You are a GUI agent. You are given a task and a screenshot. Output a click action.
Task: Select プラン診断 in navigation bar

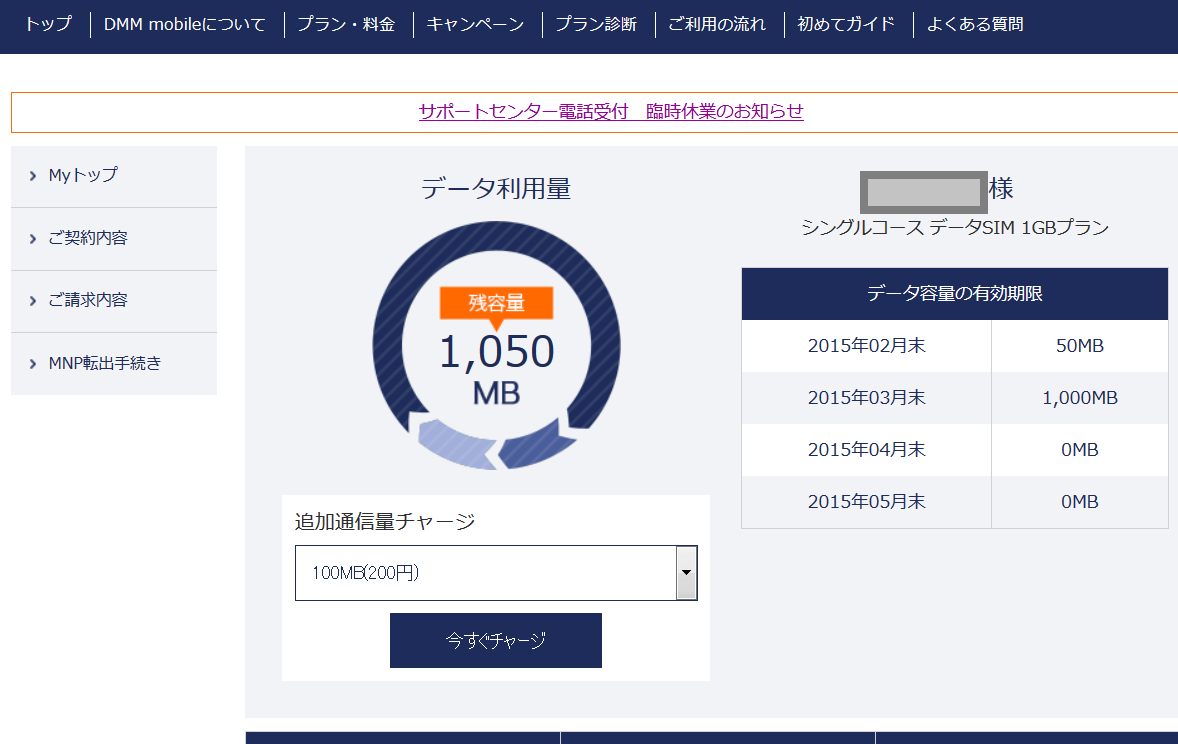tap(597, 24)
